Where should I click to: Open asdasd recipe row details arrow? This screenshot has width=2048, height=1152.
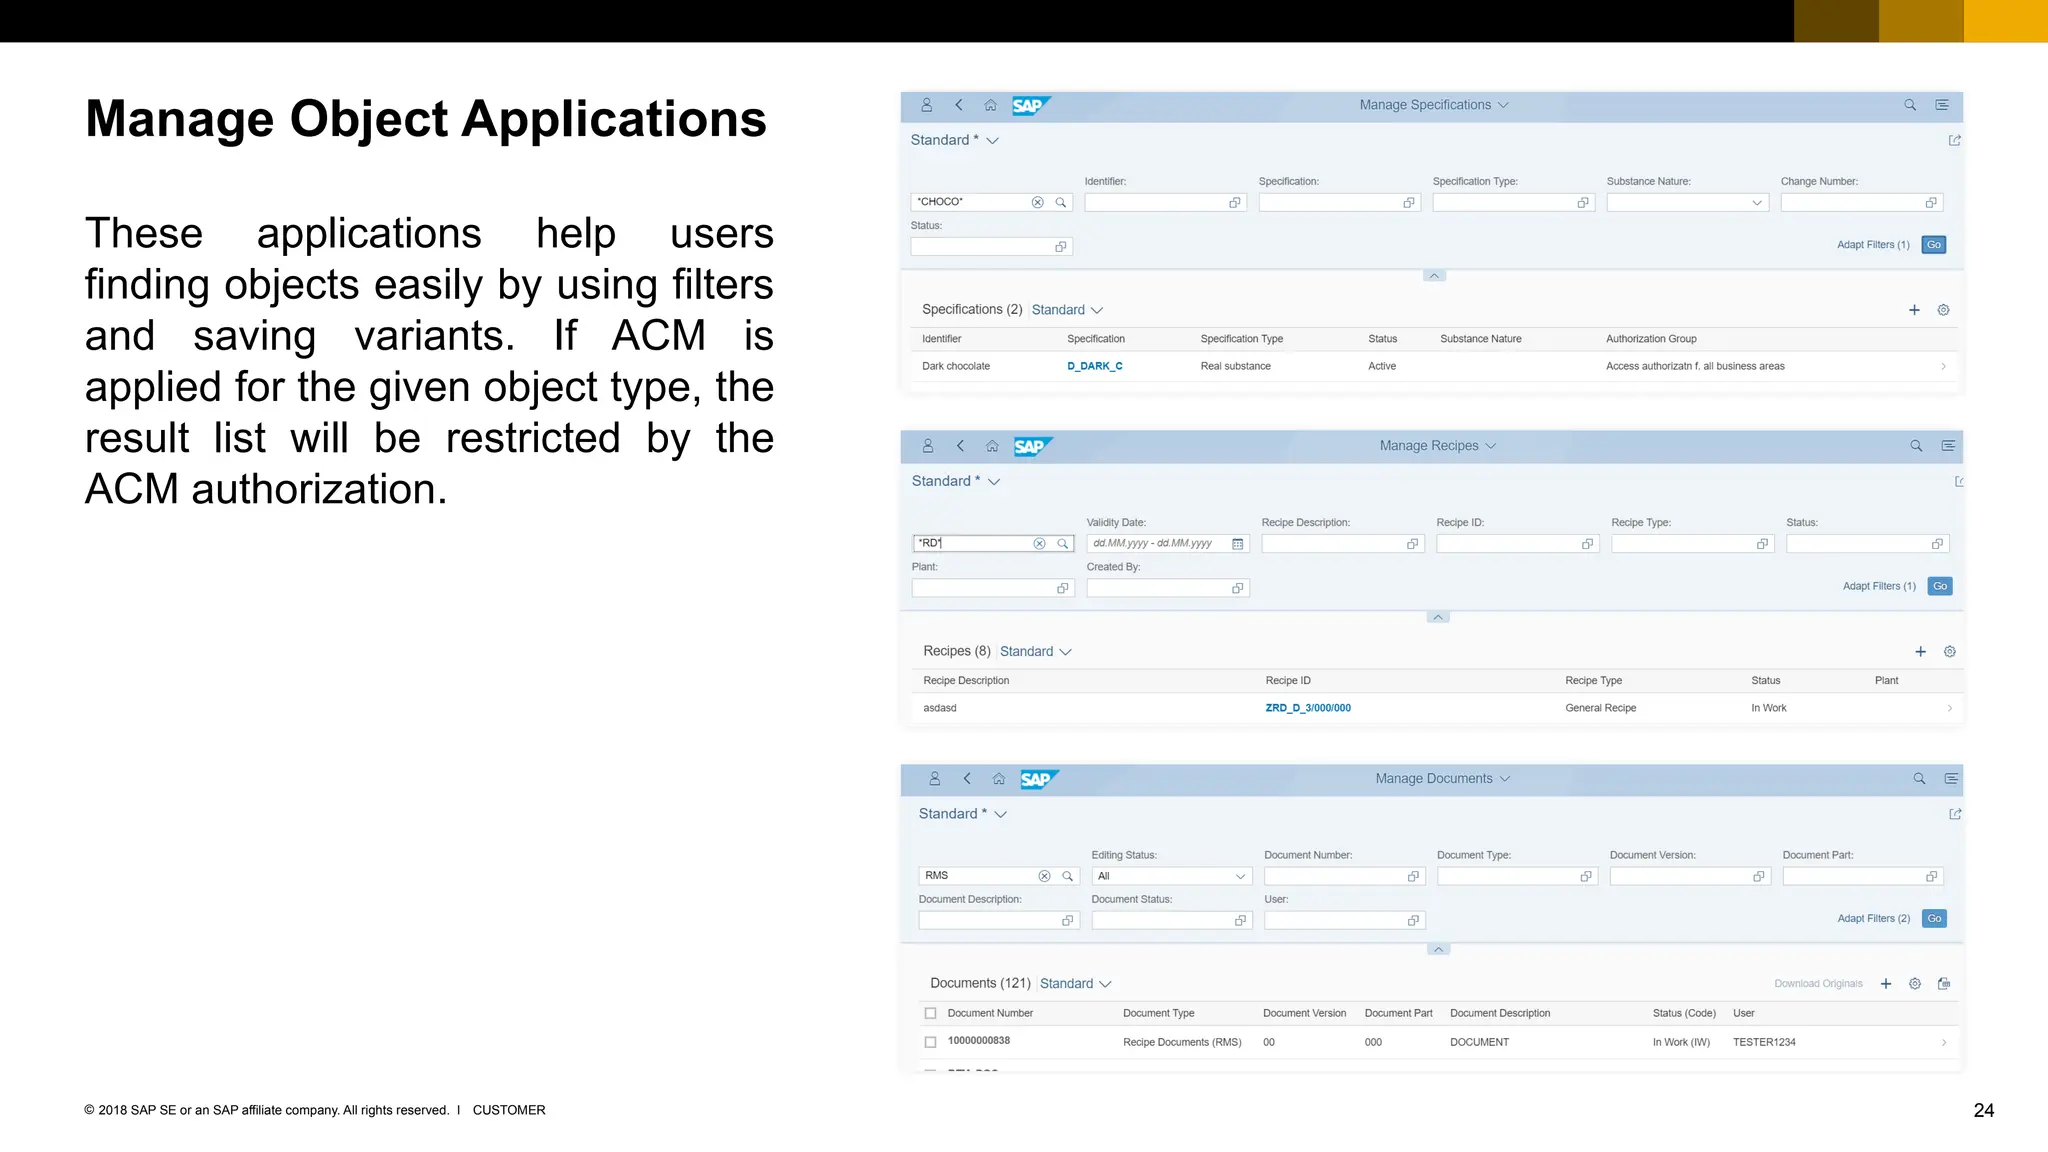click(1949, 708)
